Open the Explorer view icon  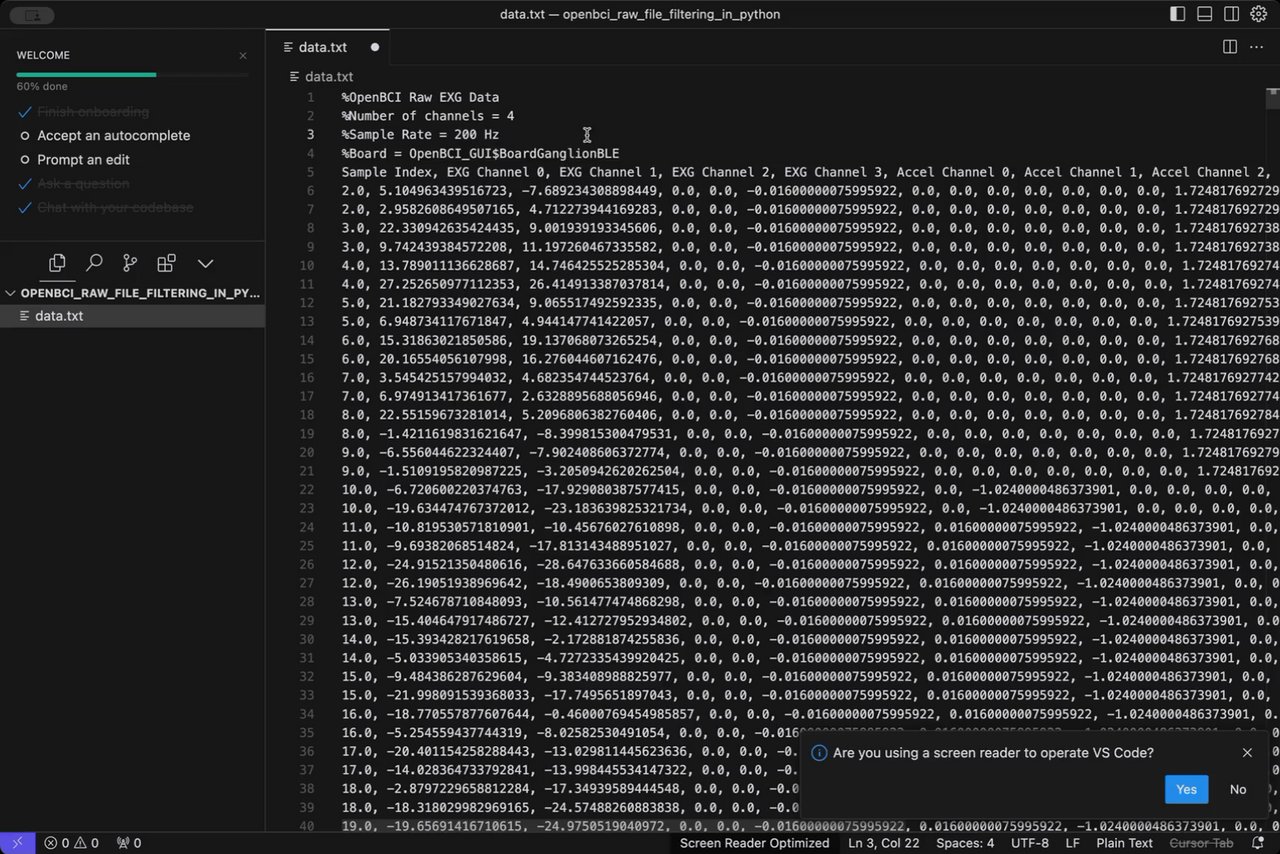click(57, 263)
